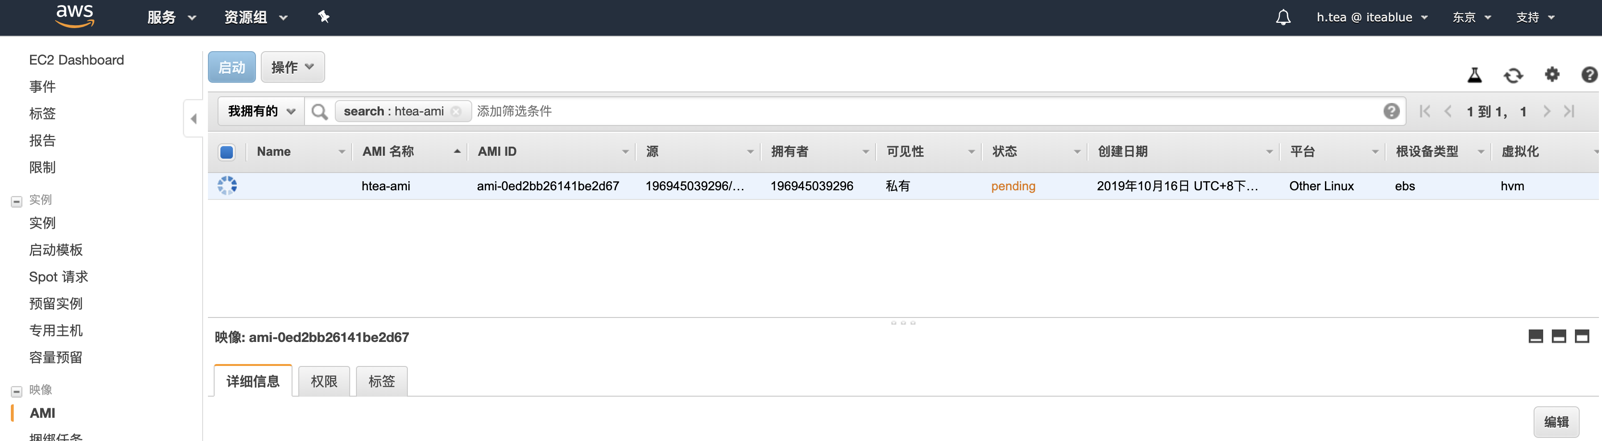This screenshot has height=441, width=1602.
Task: Collapse the 实例 section in sidebar
Action: click(16, 201)
